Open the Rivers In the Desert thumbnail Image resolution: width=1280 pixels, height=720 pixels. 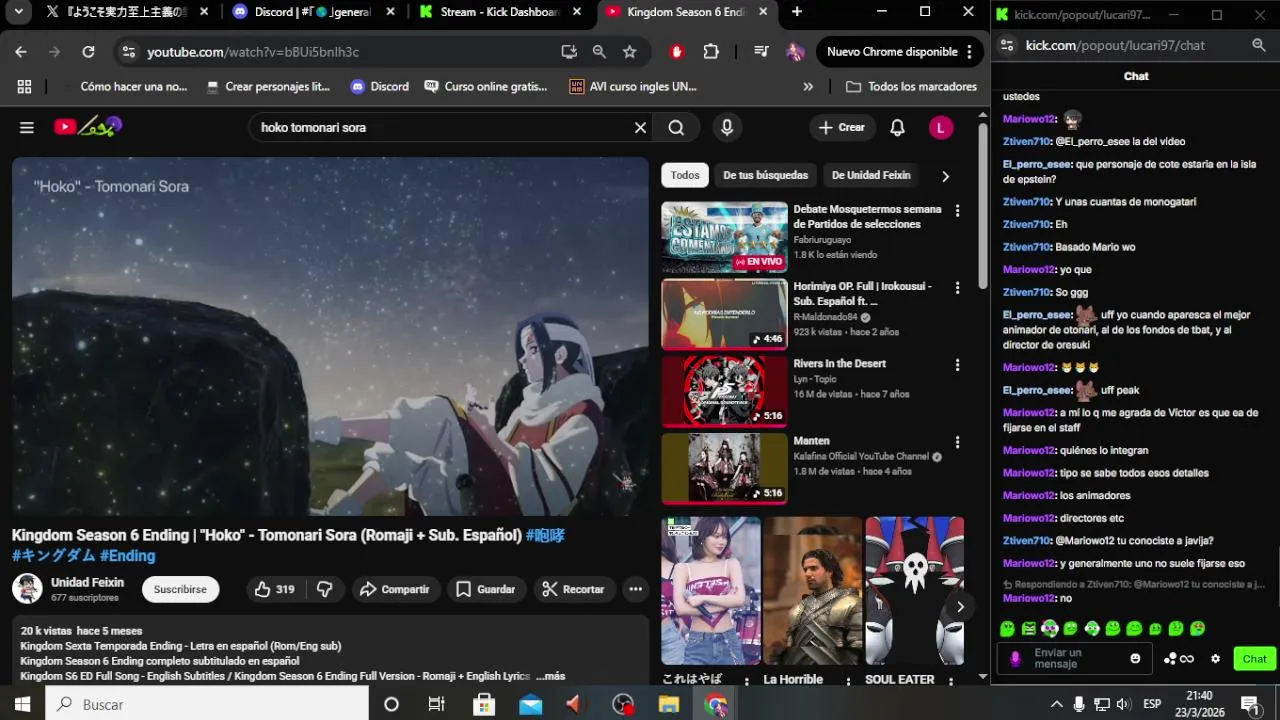click(x=724, y=391)
